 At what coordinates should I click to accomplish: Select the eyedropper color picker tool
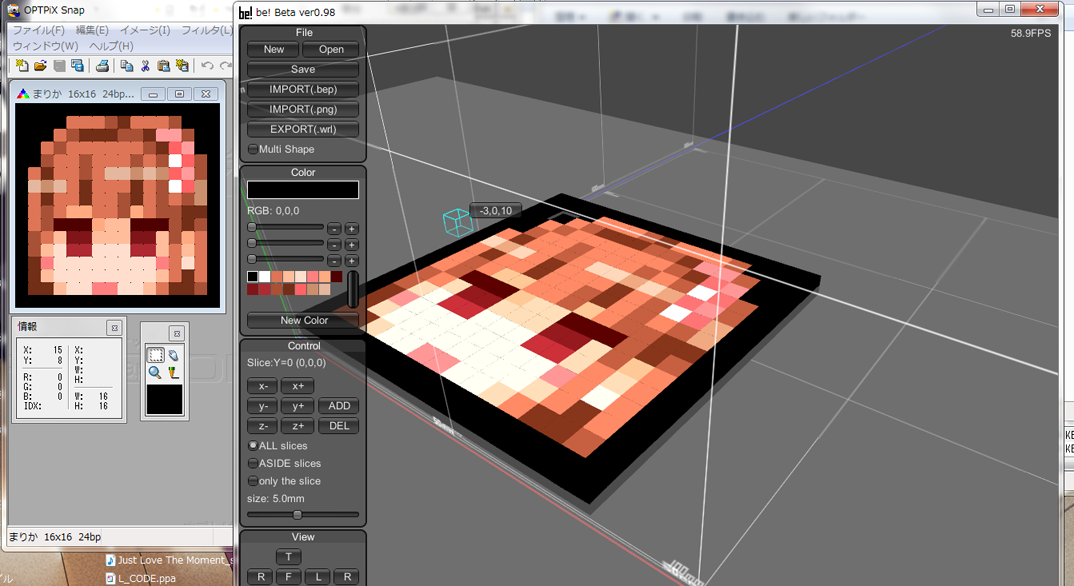173,372
